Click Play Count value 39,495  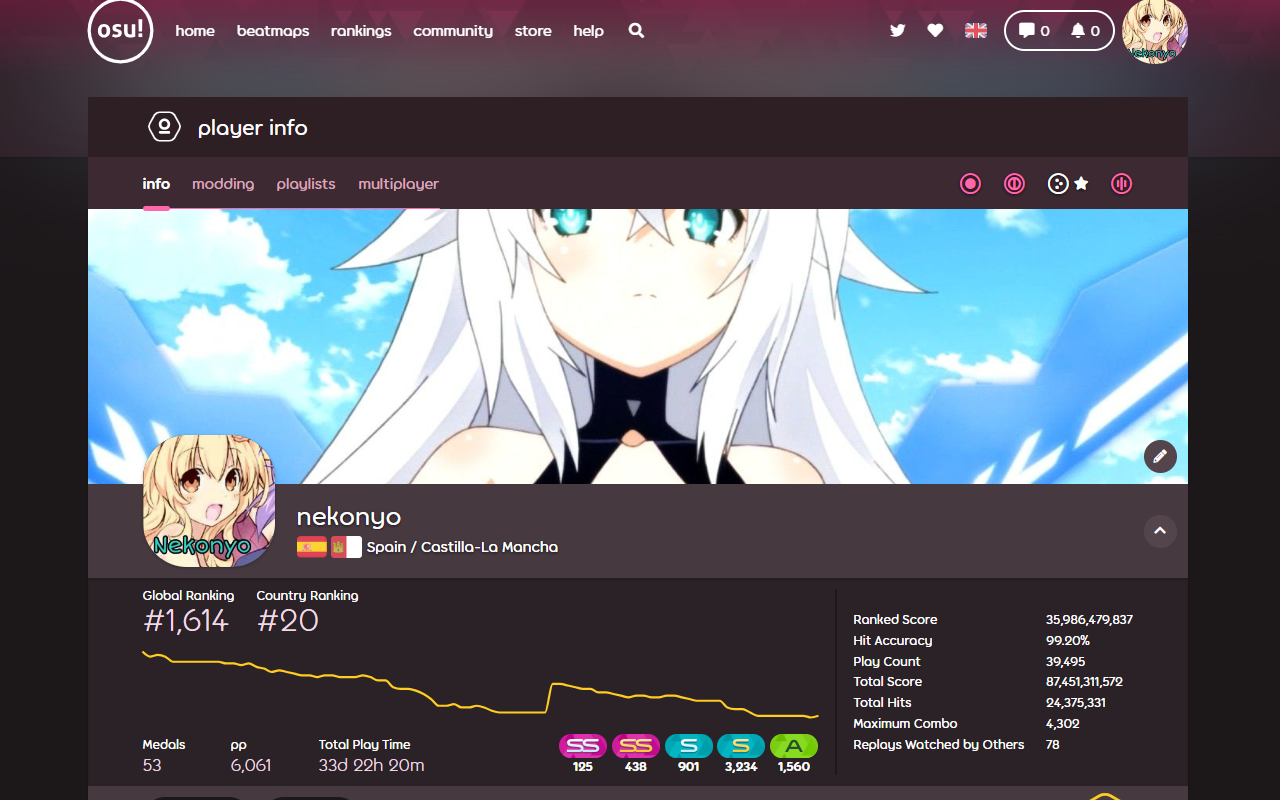pos(1066,662)
